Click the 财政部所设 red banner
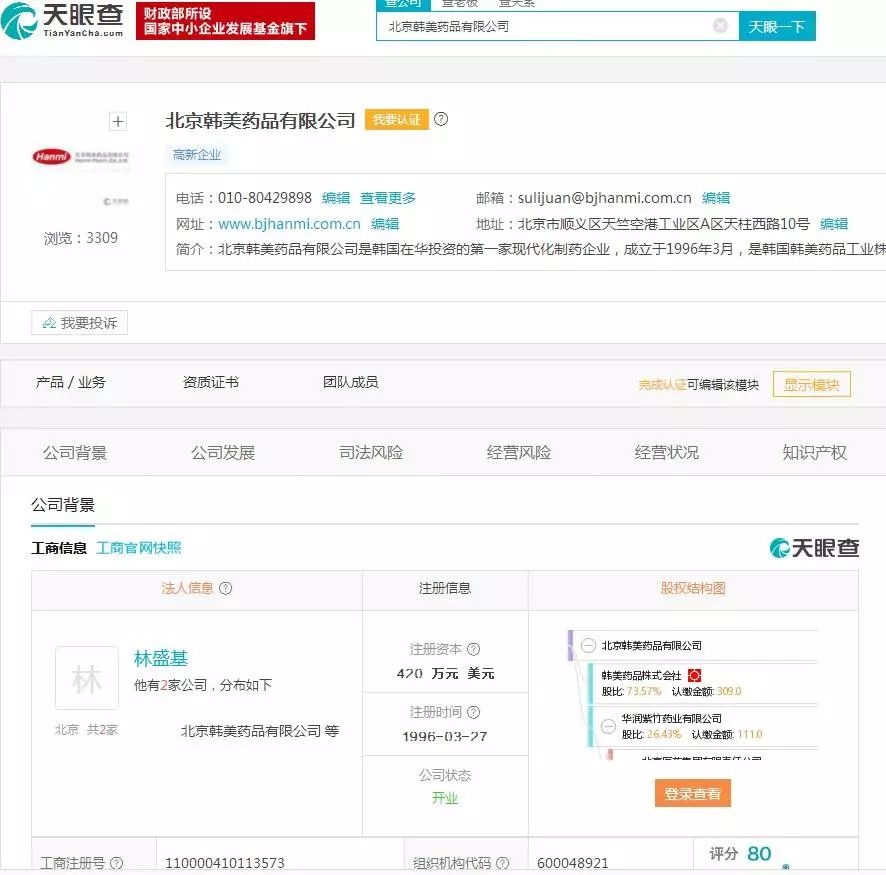The height and width of the screenshot is (875, 886). tap(225, 21)
